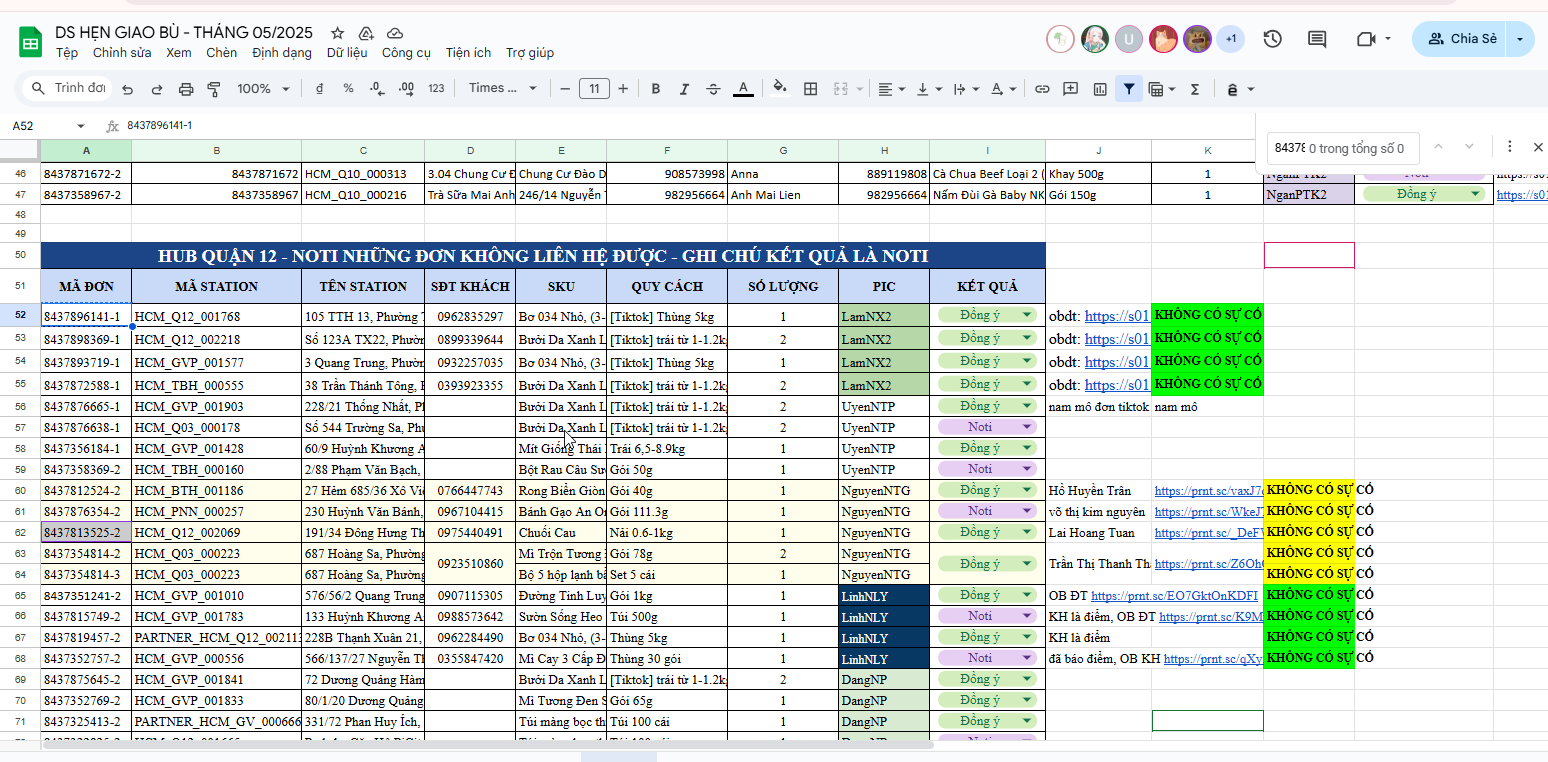The width and height of the screenshot is (1548, 762).
Task: Toggle the filter funnel button
Action: (1129, 89)
